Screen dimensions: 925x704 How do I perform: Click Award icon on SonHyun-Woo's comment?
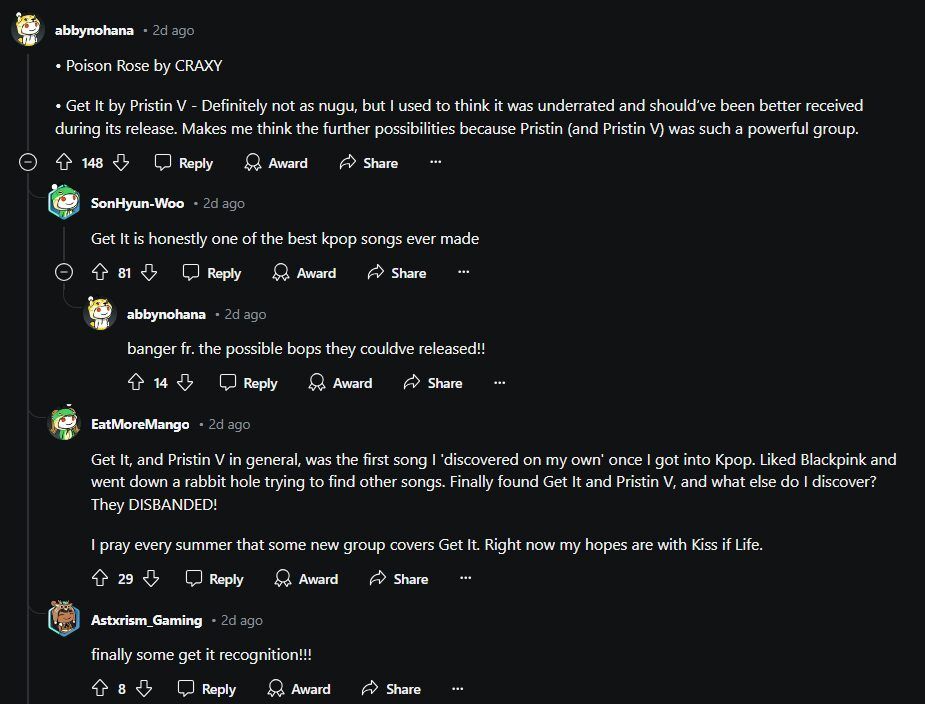pos(281,273)
